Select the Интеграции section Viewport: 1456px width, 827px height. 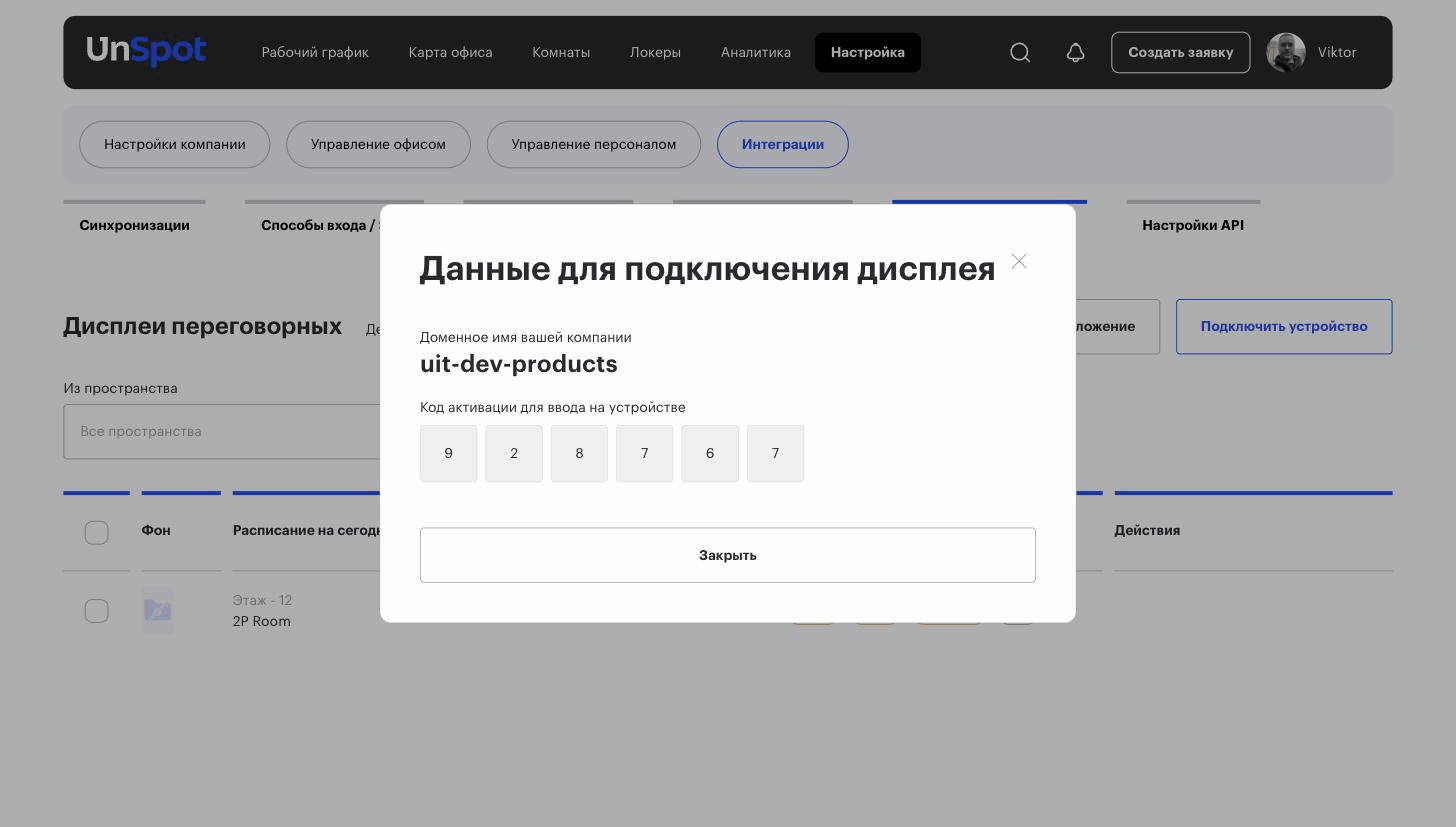tap(783, 144)
